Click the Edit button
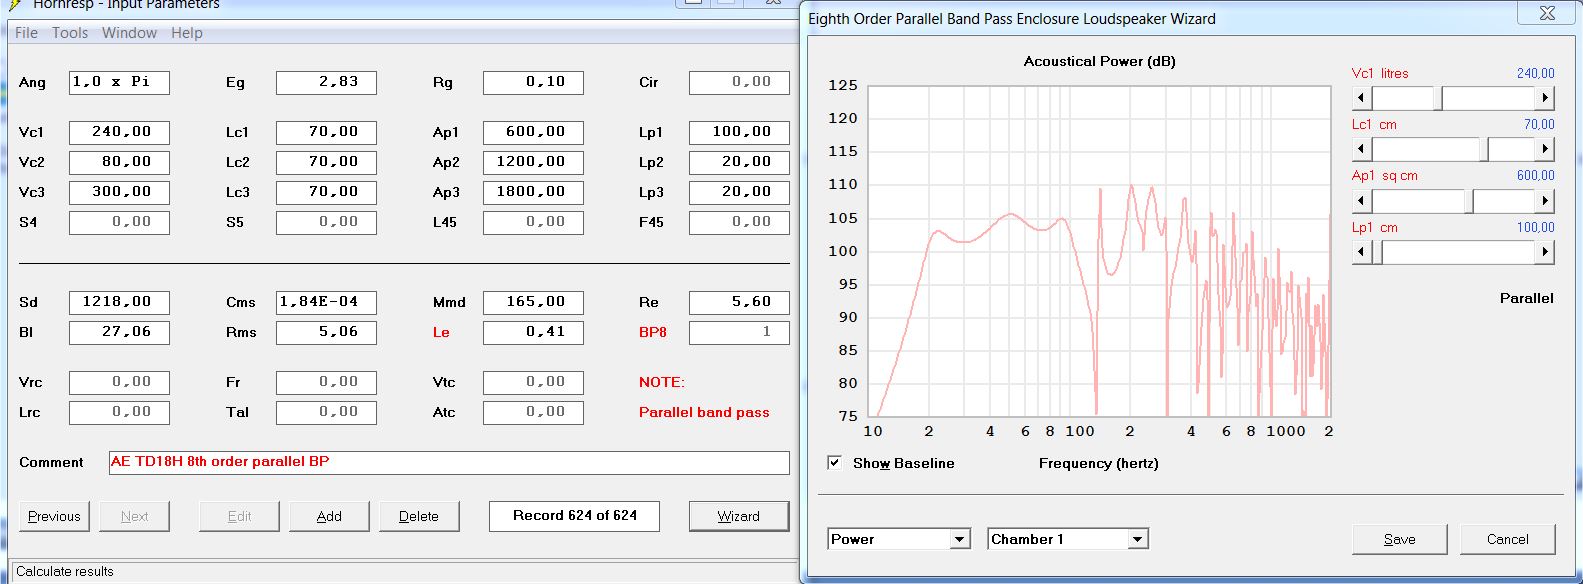This screenshot has width=1583, height=584. [x=239, y=516]
